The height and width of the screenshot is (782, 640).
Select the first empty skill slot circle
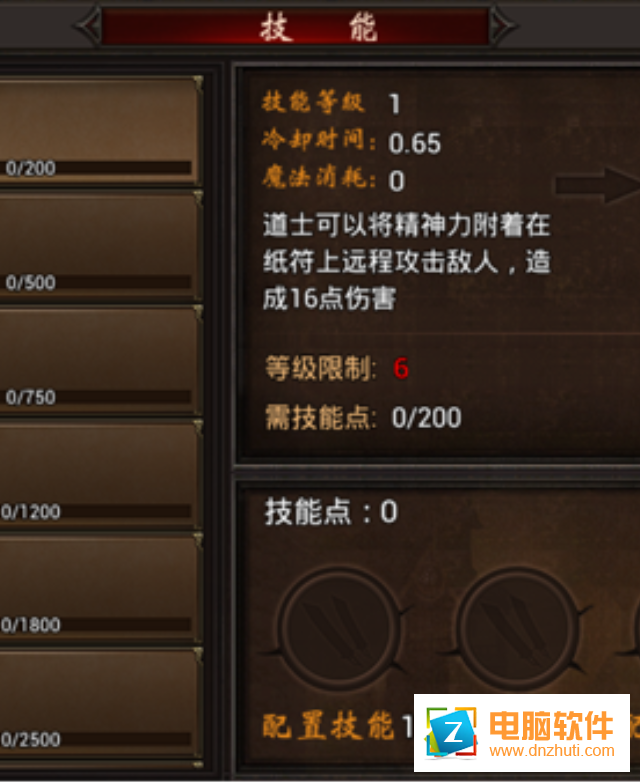coord(339,629)
